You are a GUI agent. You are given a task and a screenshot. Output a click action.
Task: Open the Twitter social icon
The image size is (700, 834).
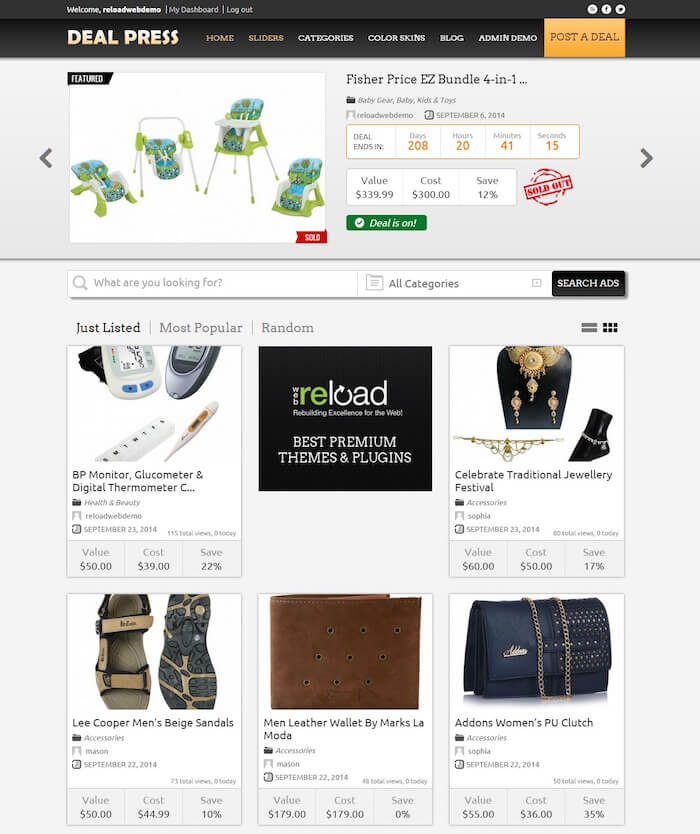point(620,9)
